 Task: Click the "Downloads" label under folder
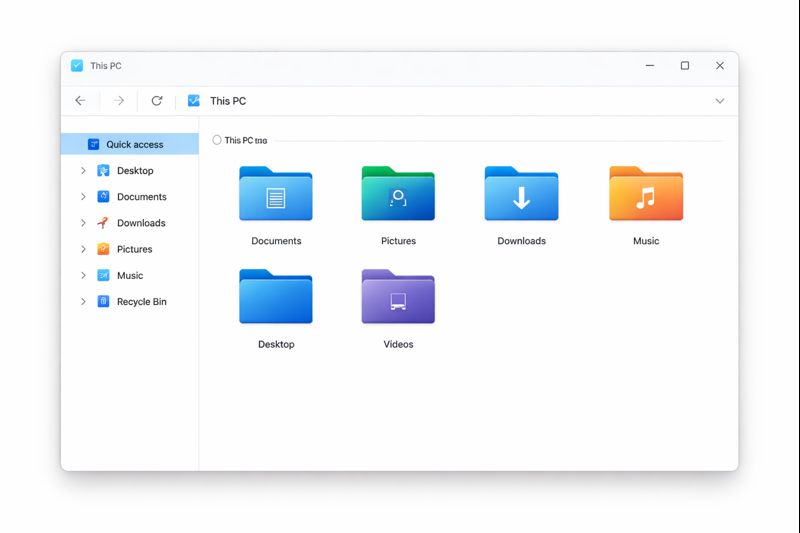click(521, 241)
